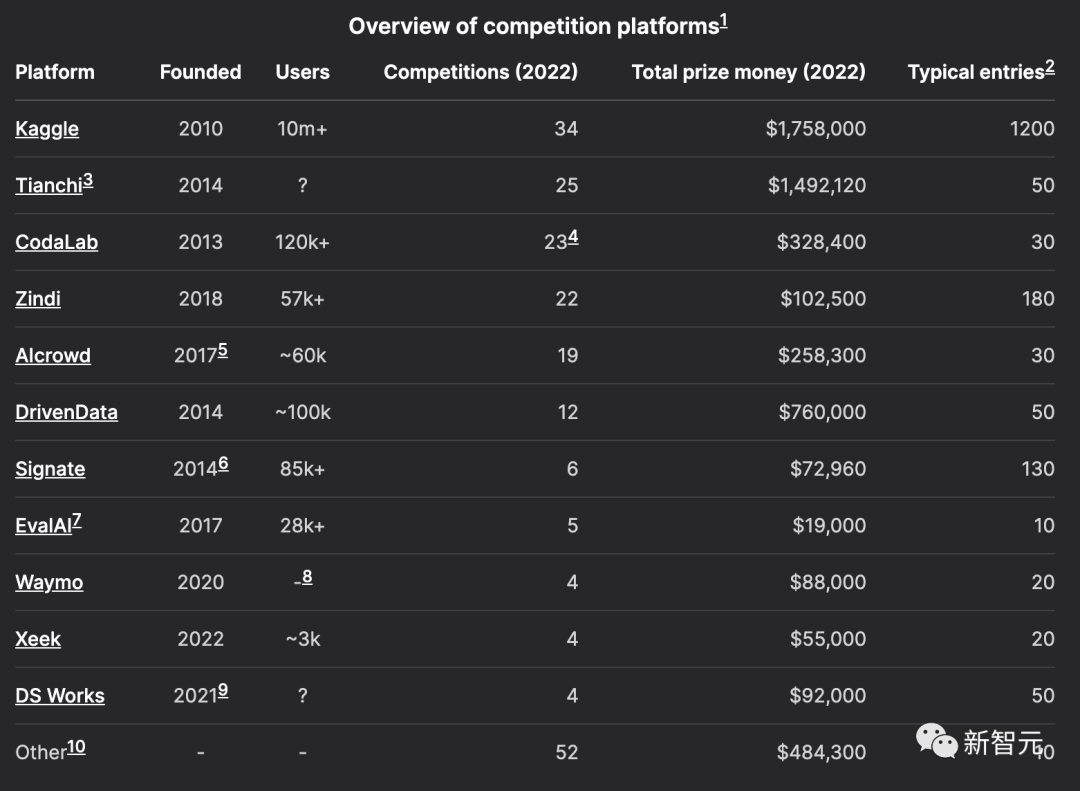Visit the DrivenData link
This screenshot has height=791, width=1080.
click(x=66, y=412)
